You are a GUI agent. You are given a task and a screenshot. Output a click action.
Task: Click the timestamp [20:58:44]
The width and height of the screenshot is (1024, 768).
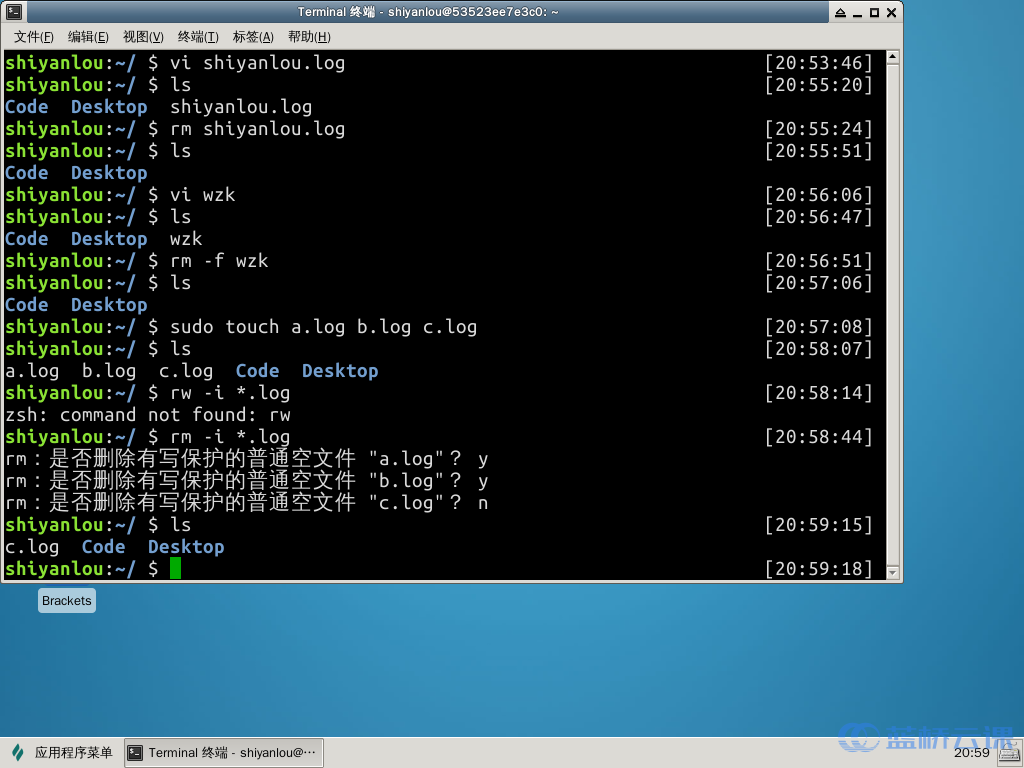click(x=818, y=436)
